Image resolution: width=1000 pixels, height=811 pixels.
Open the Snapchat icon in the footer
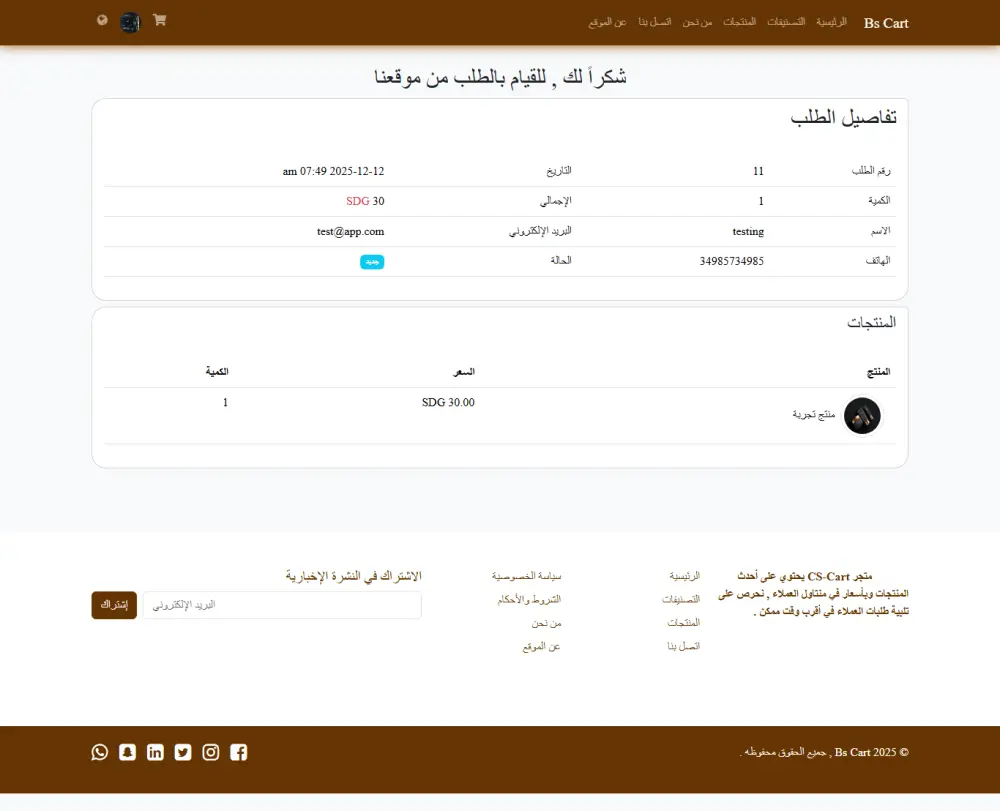(x=127, y=752)
